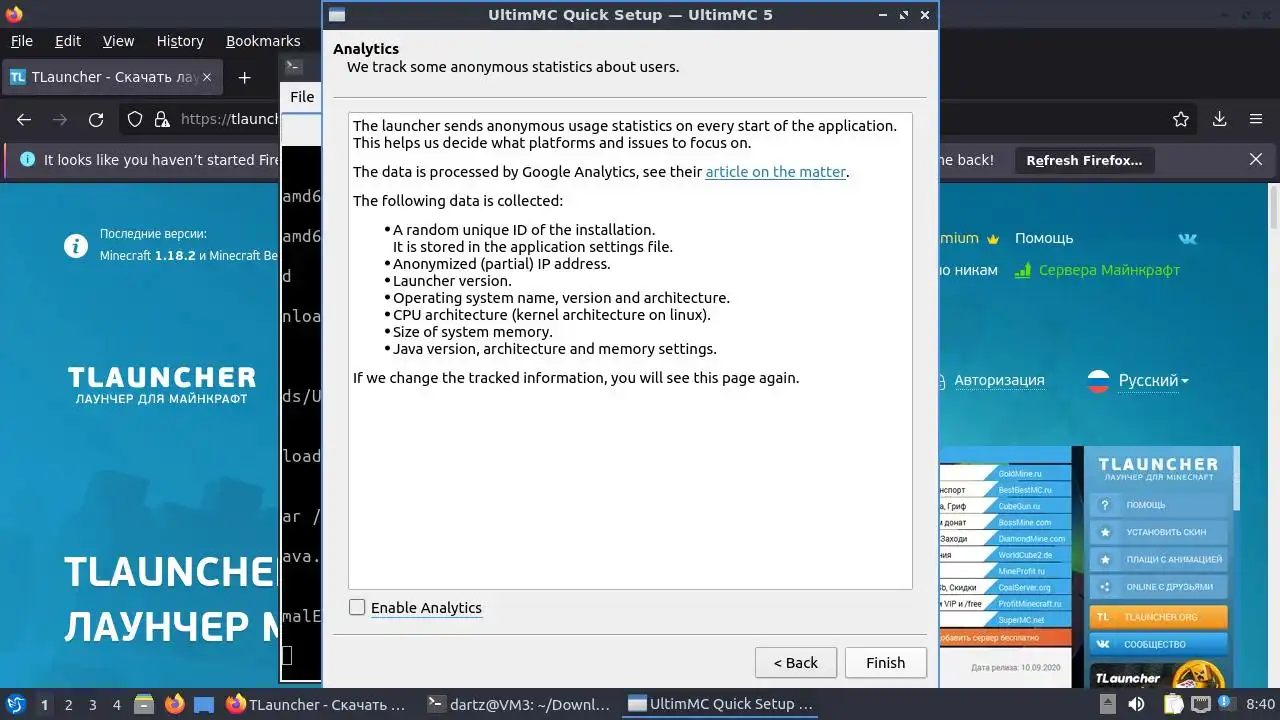Open file manager from taskbar launcher

click(x=143, y=704)
